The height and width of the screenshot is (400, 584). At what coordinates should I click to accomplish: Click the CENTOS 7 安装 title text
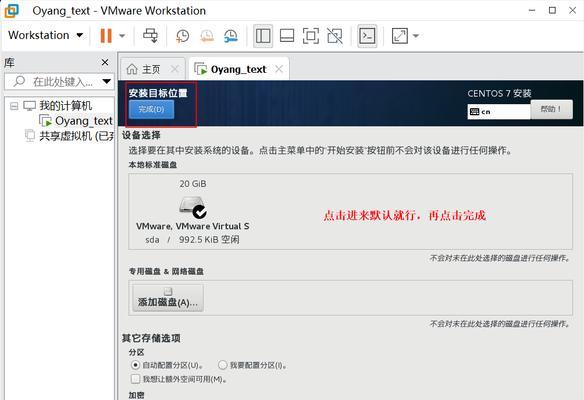pos(499,93)
